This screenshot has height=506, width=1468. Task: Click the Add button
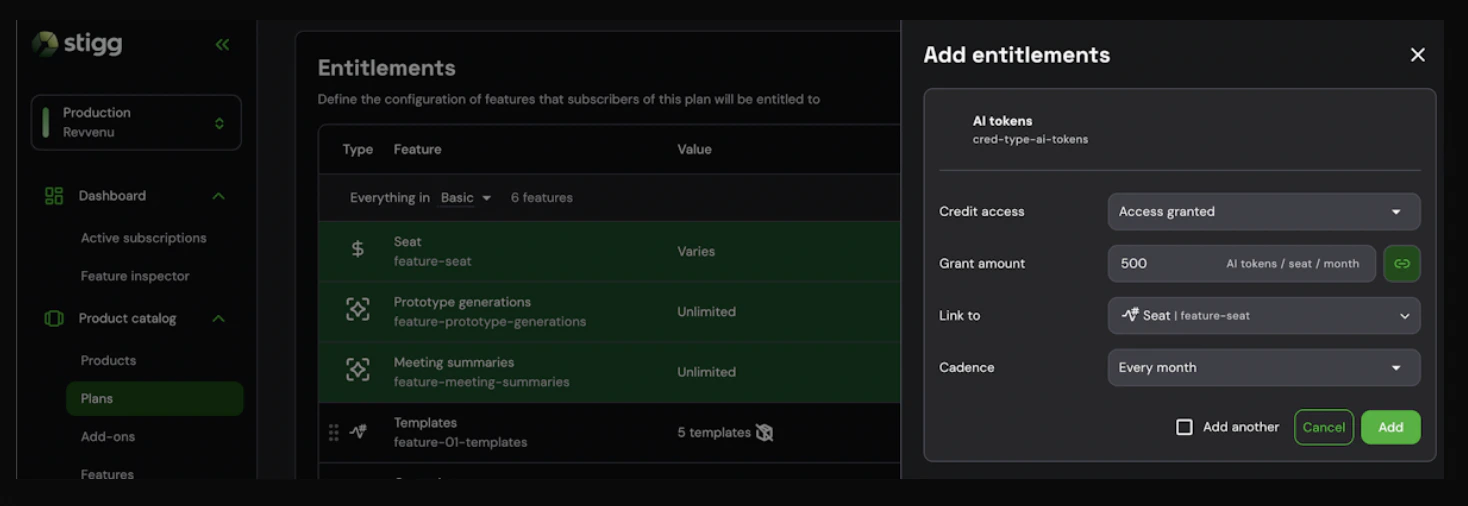coord(1390,427)
